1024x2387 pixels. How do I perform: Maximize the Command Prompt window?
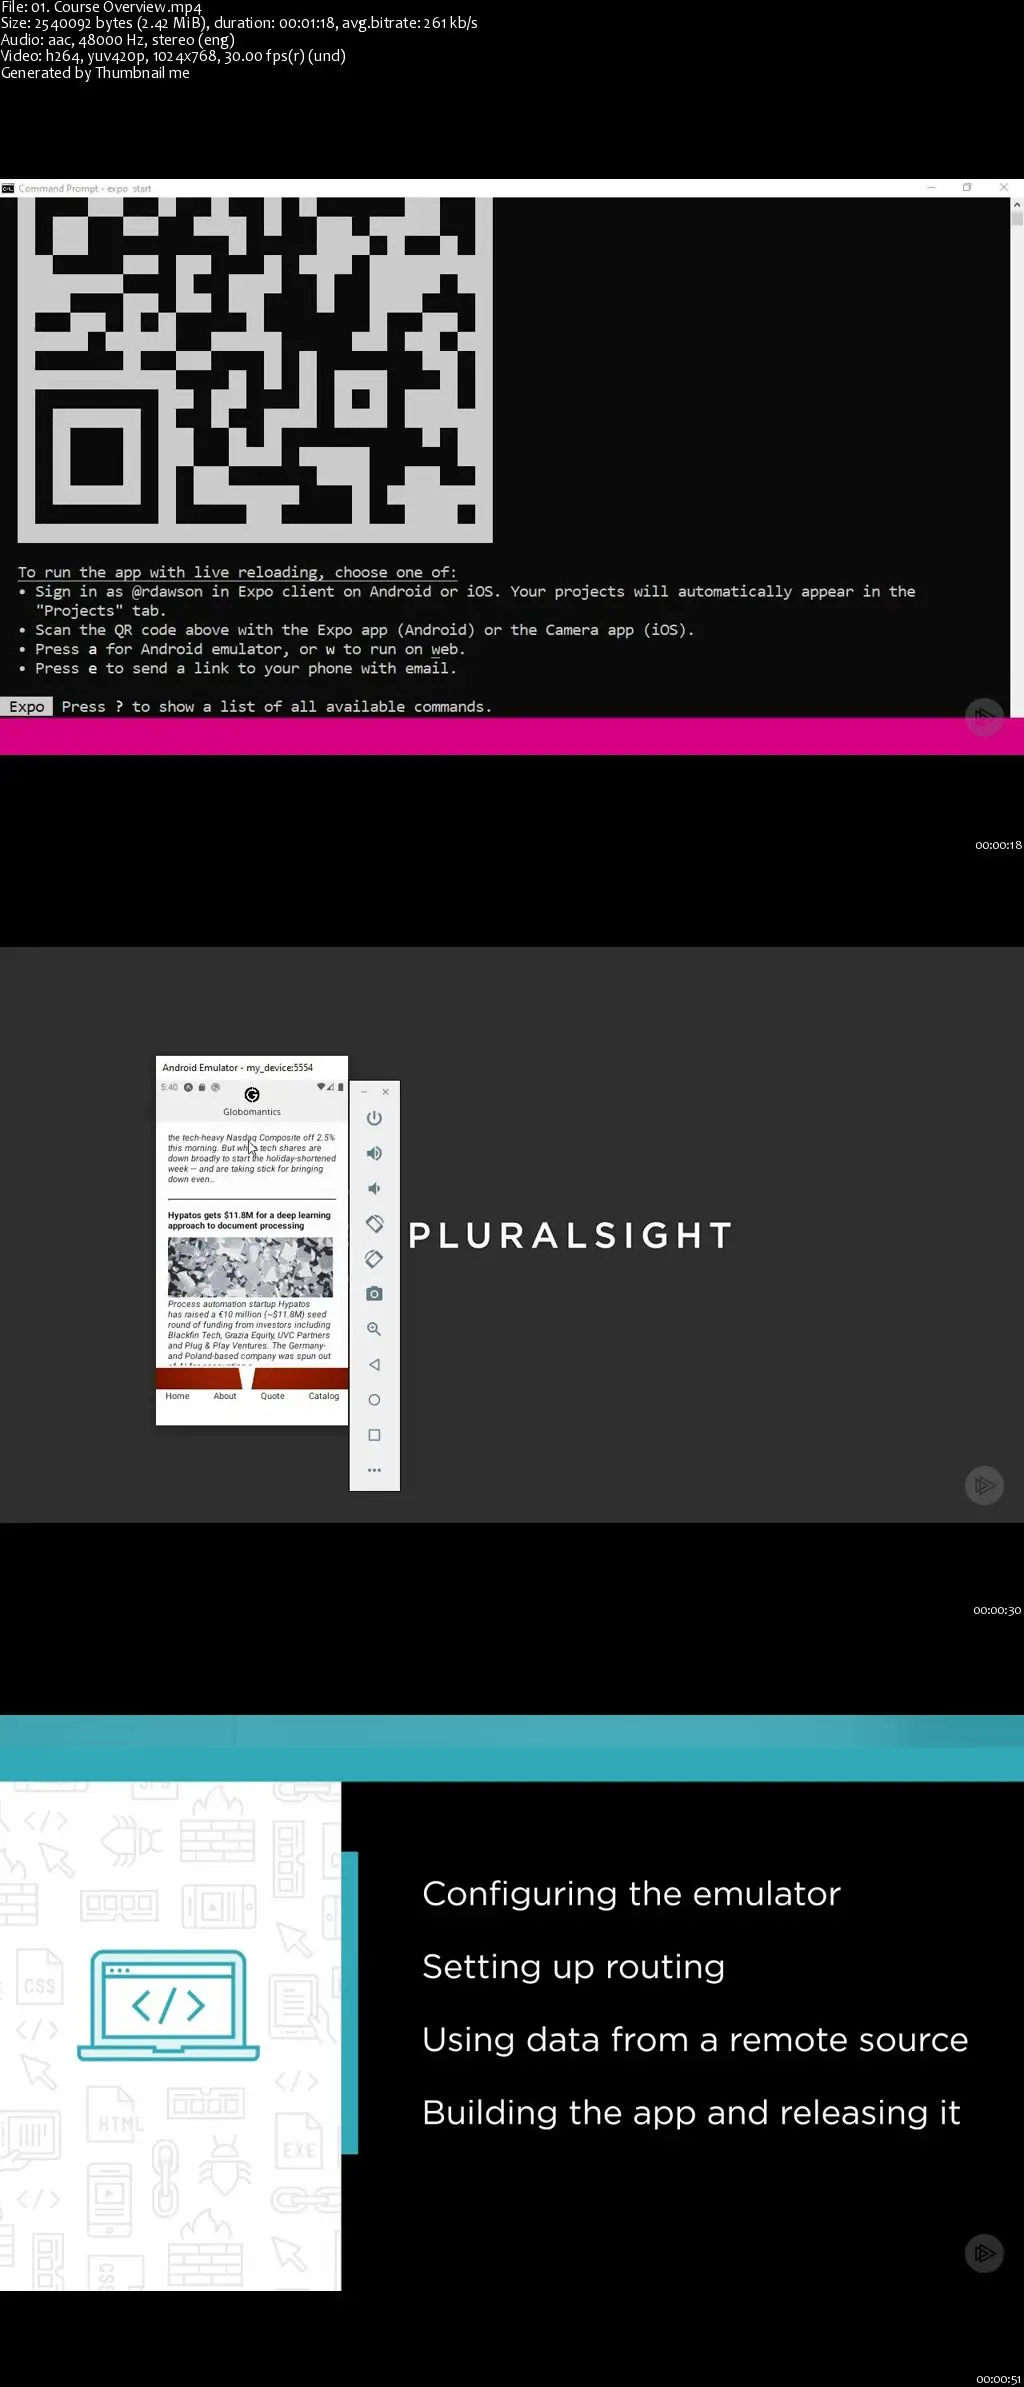click(967, 187)
